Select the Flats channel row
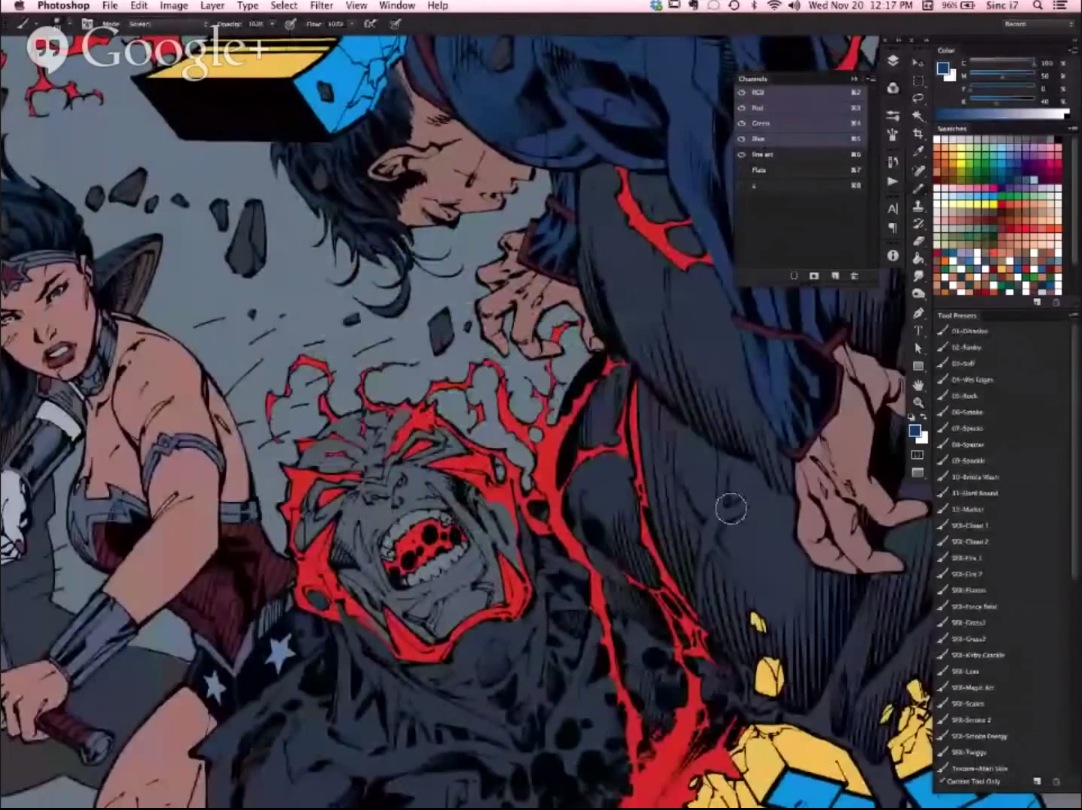Screen dimensions: 1082x810 tap(799, 170)
